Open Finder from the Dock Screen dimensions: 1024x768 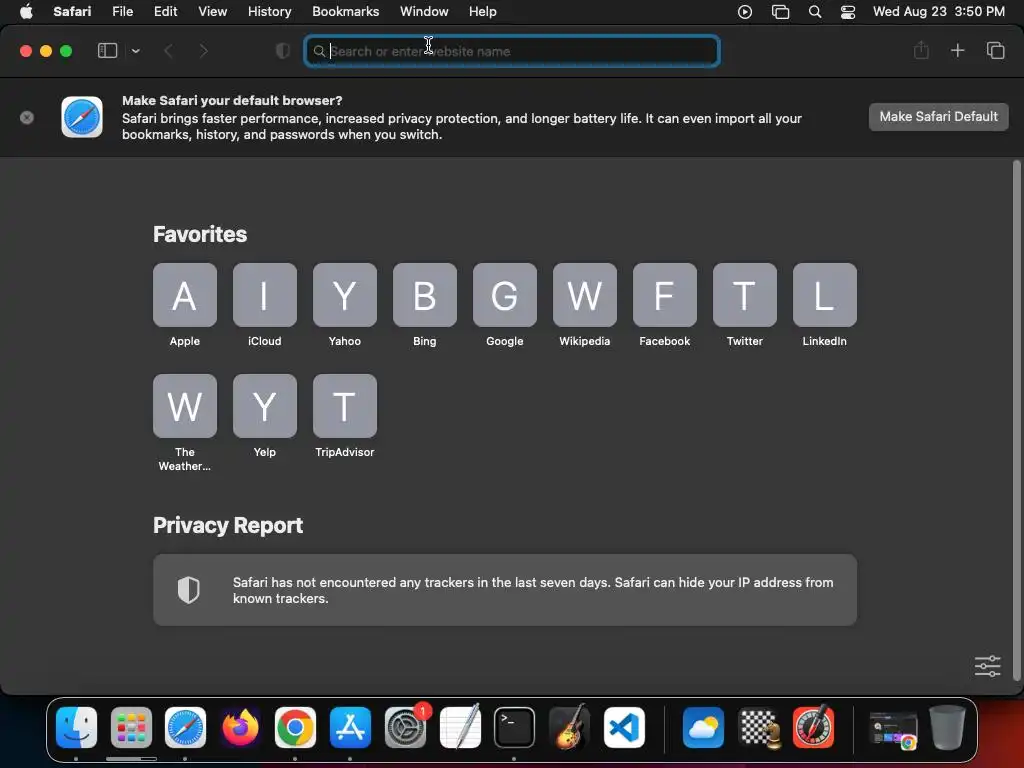[x=76, y=727]
